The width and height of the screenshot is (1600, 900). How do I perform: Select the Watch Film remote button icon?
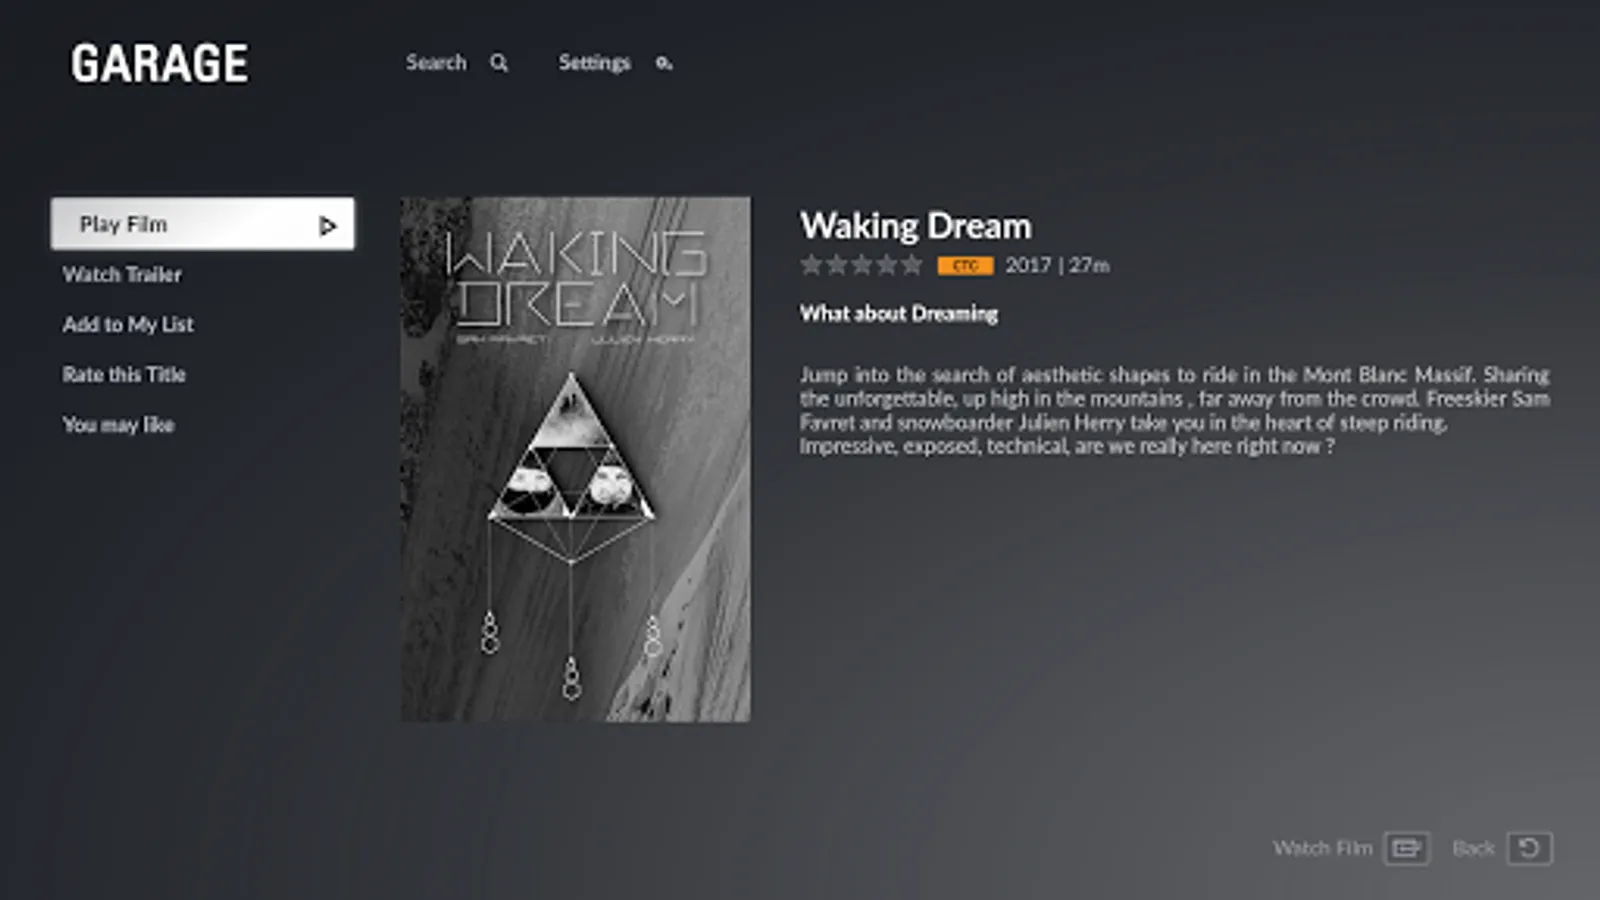point(1407,848)
